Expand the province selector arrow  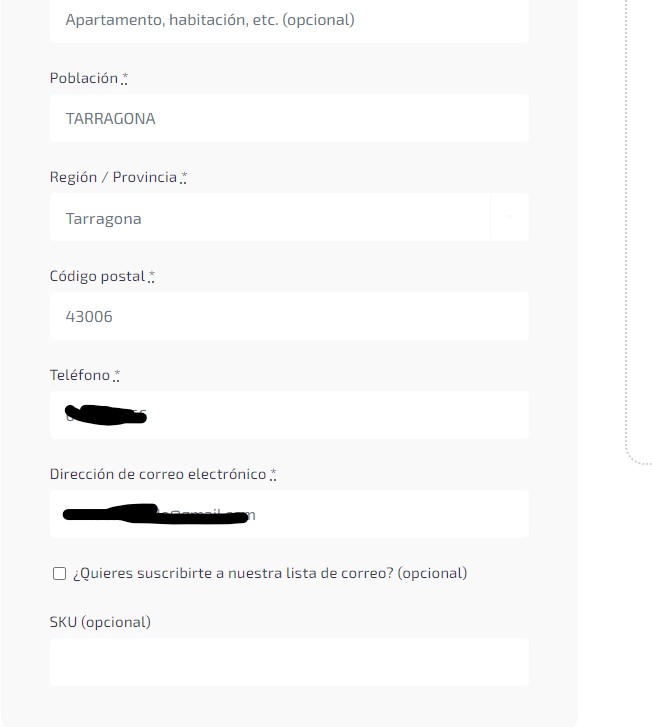click(510, 217)
